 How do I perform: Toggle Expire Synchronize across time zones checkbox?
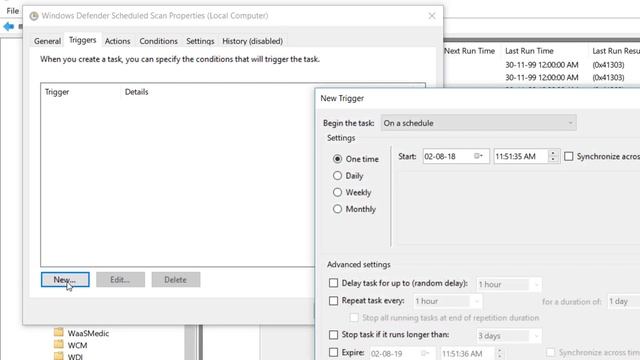551,352
